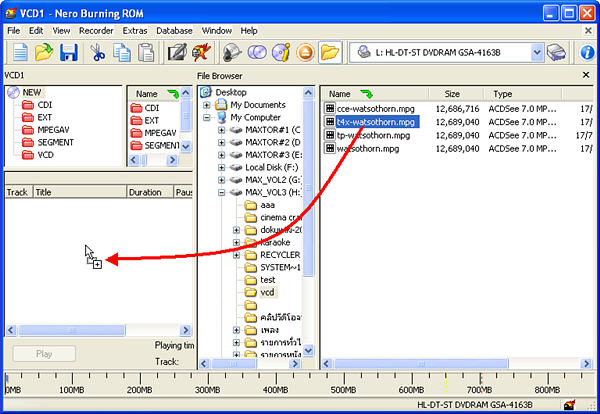Image resolution: width=600 pixels, height=414 pixels.
Task: Expand the Local Disk (F:) drive
Action: pyautogui.click(x=221, y=168)
